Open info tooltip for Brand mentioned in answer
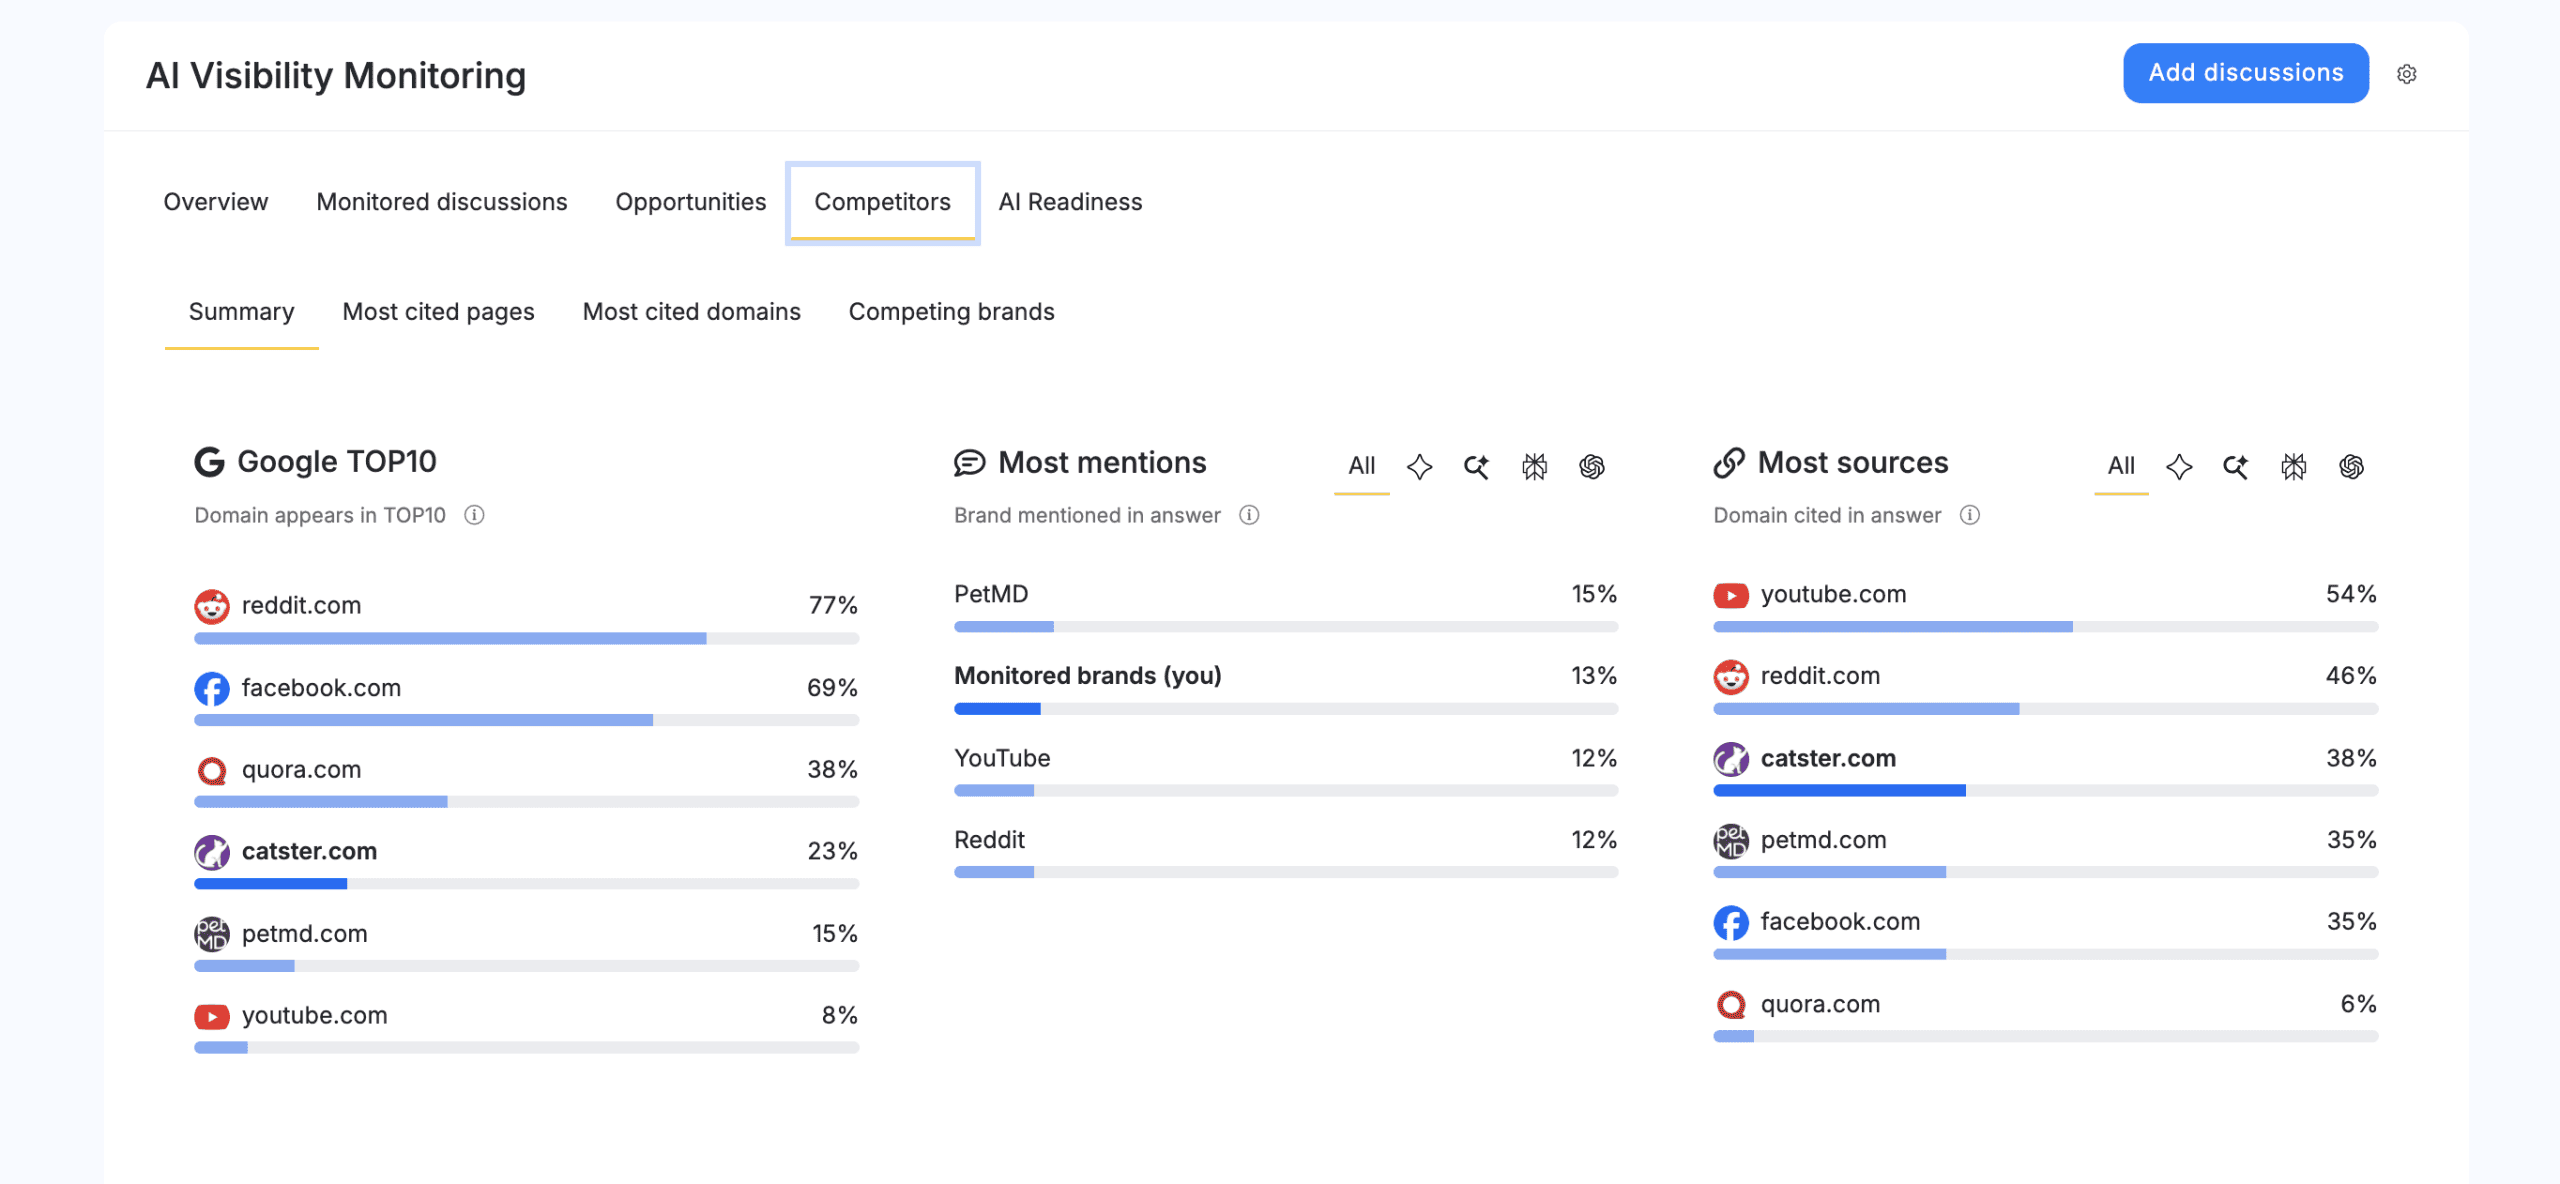This screenshot has height=1184, width=2560. coord(1249,515)
